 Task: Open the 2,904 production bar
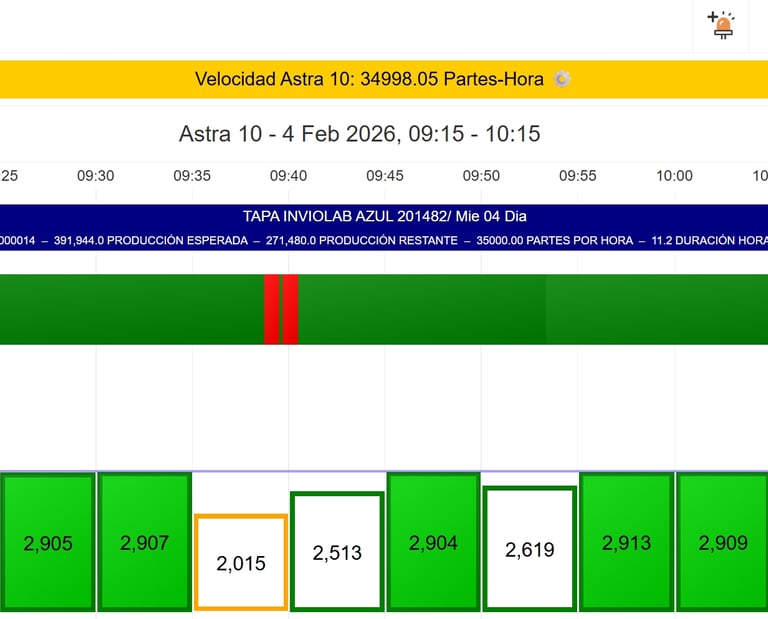click(x=433, y=542)
